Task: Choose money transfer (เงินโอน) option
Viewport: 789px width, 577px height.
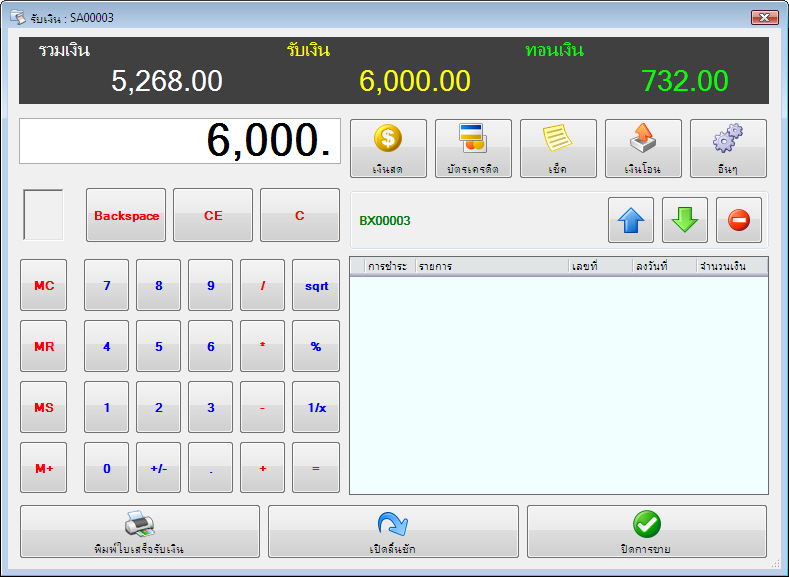Action: 643,148
